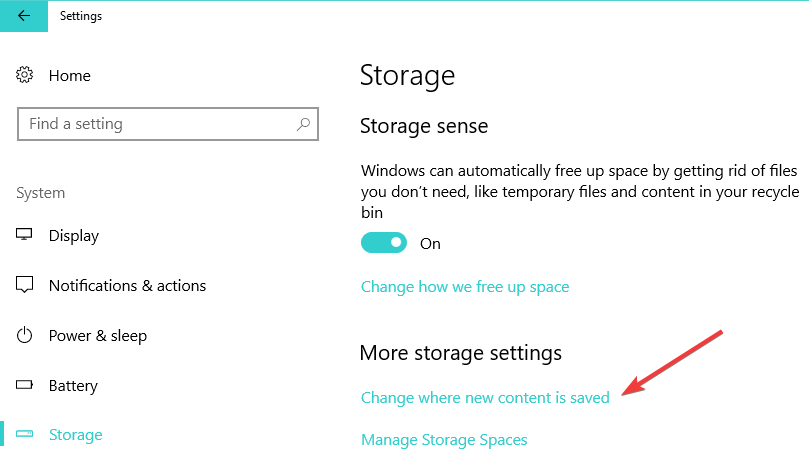This screenshot has width=809, height=467.
Task: Go to Display settings
Action: point(74,236)
